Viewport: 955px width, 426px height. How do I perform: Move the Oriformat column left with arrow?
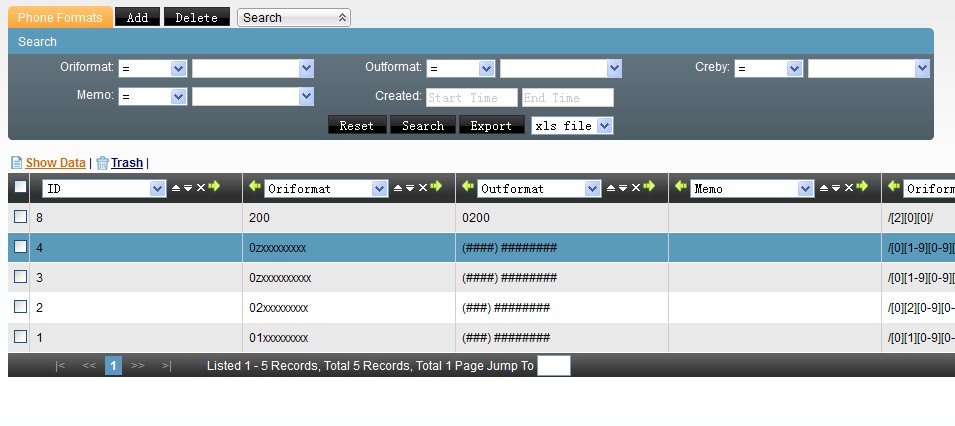(255, 188)
